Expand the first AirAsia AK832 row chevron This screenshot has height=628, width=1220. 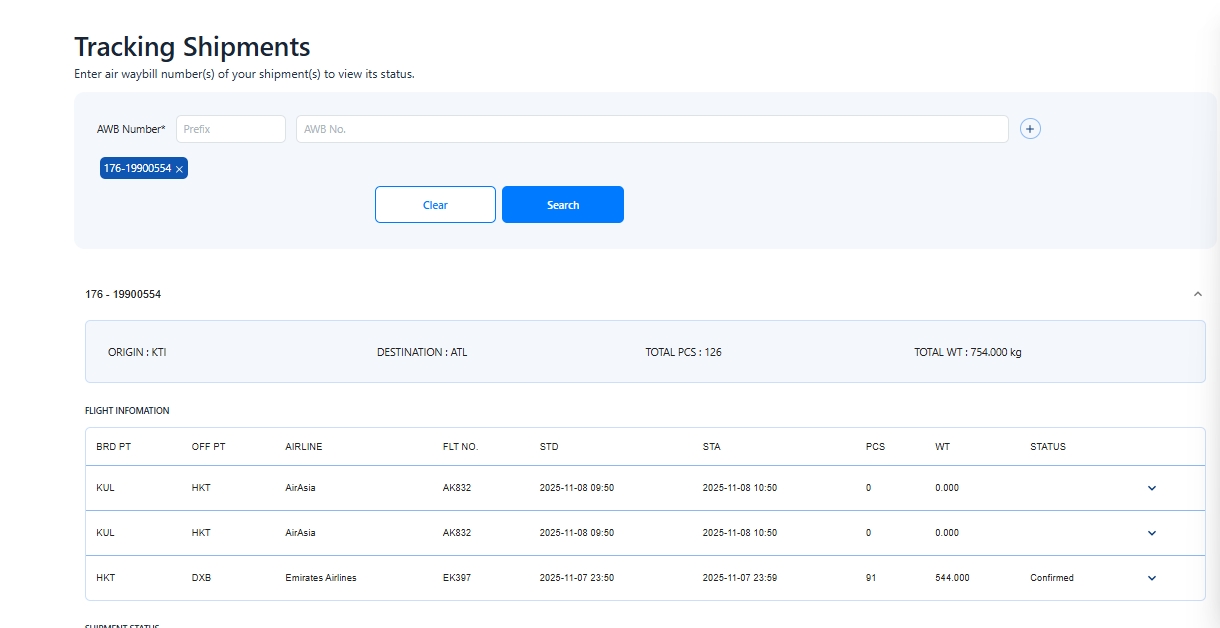tap(1151, 488)
